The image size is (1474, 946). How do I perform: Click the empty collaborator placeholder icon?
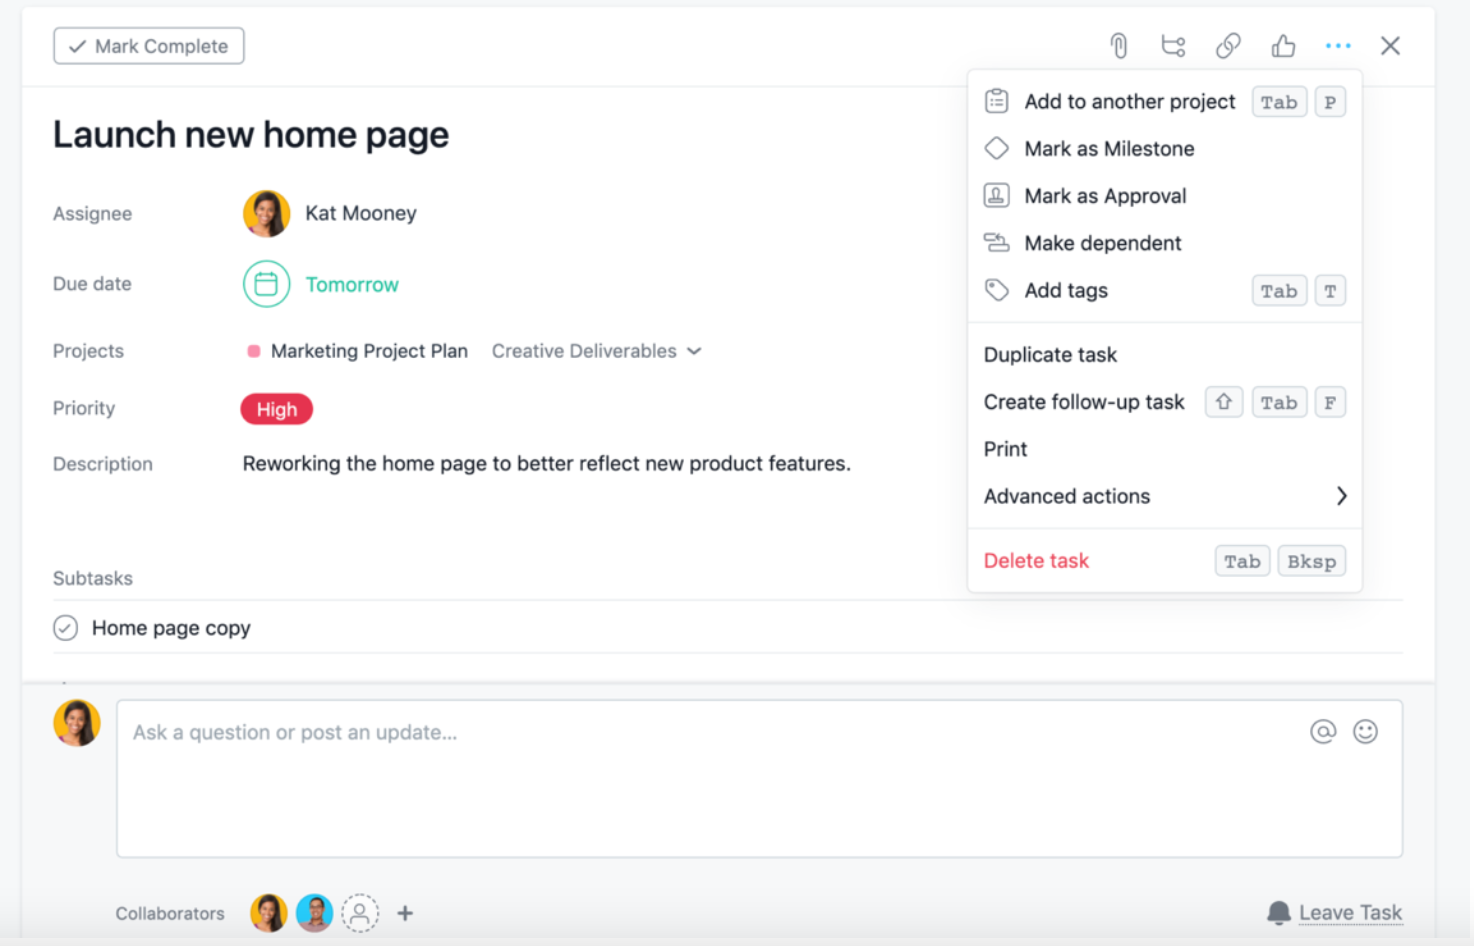point(360,913)
